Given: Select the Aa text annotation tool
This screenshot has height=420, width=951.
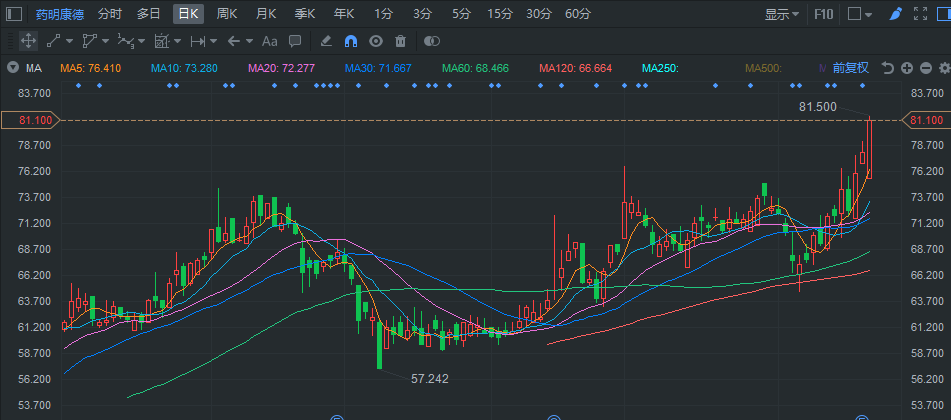Looking at the screenshot, I should [x=269, y=41].
